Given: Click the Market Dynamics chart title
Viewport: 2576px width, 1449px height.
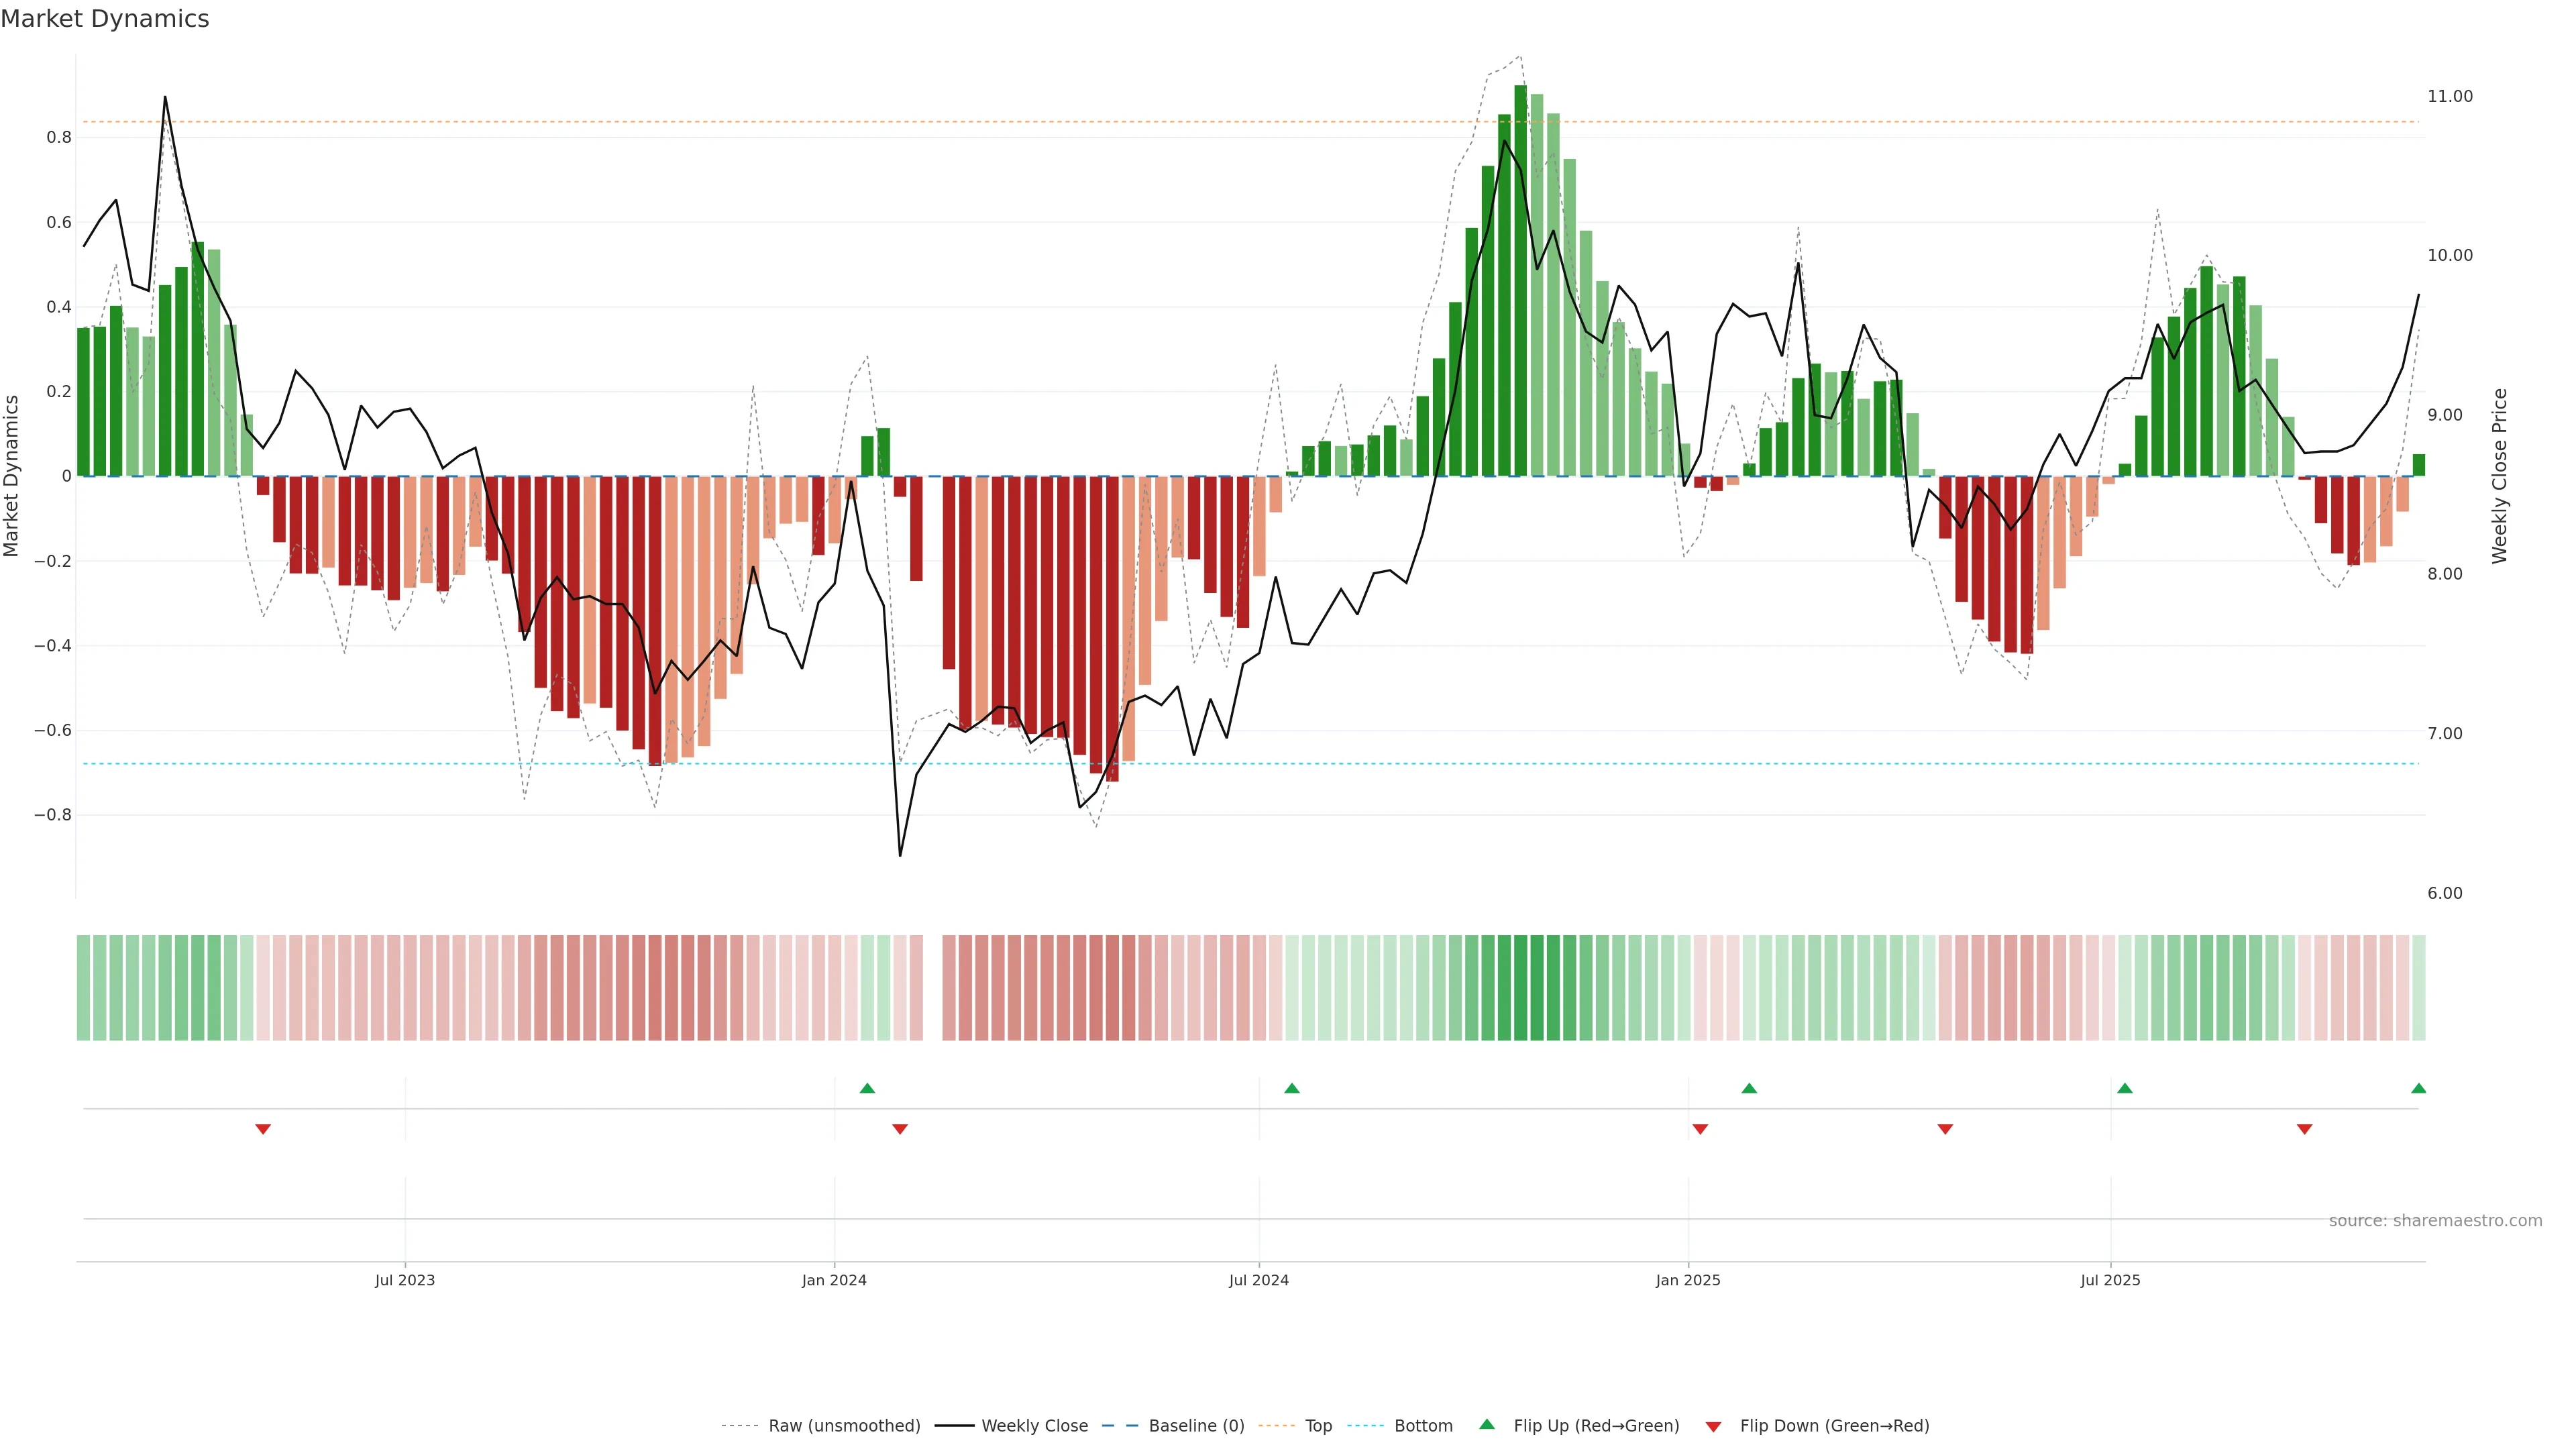Looking at the screenshot, I should [x=105, y=19].
